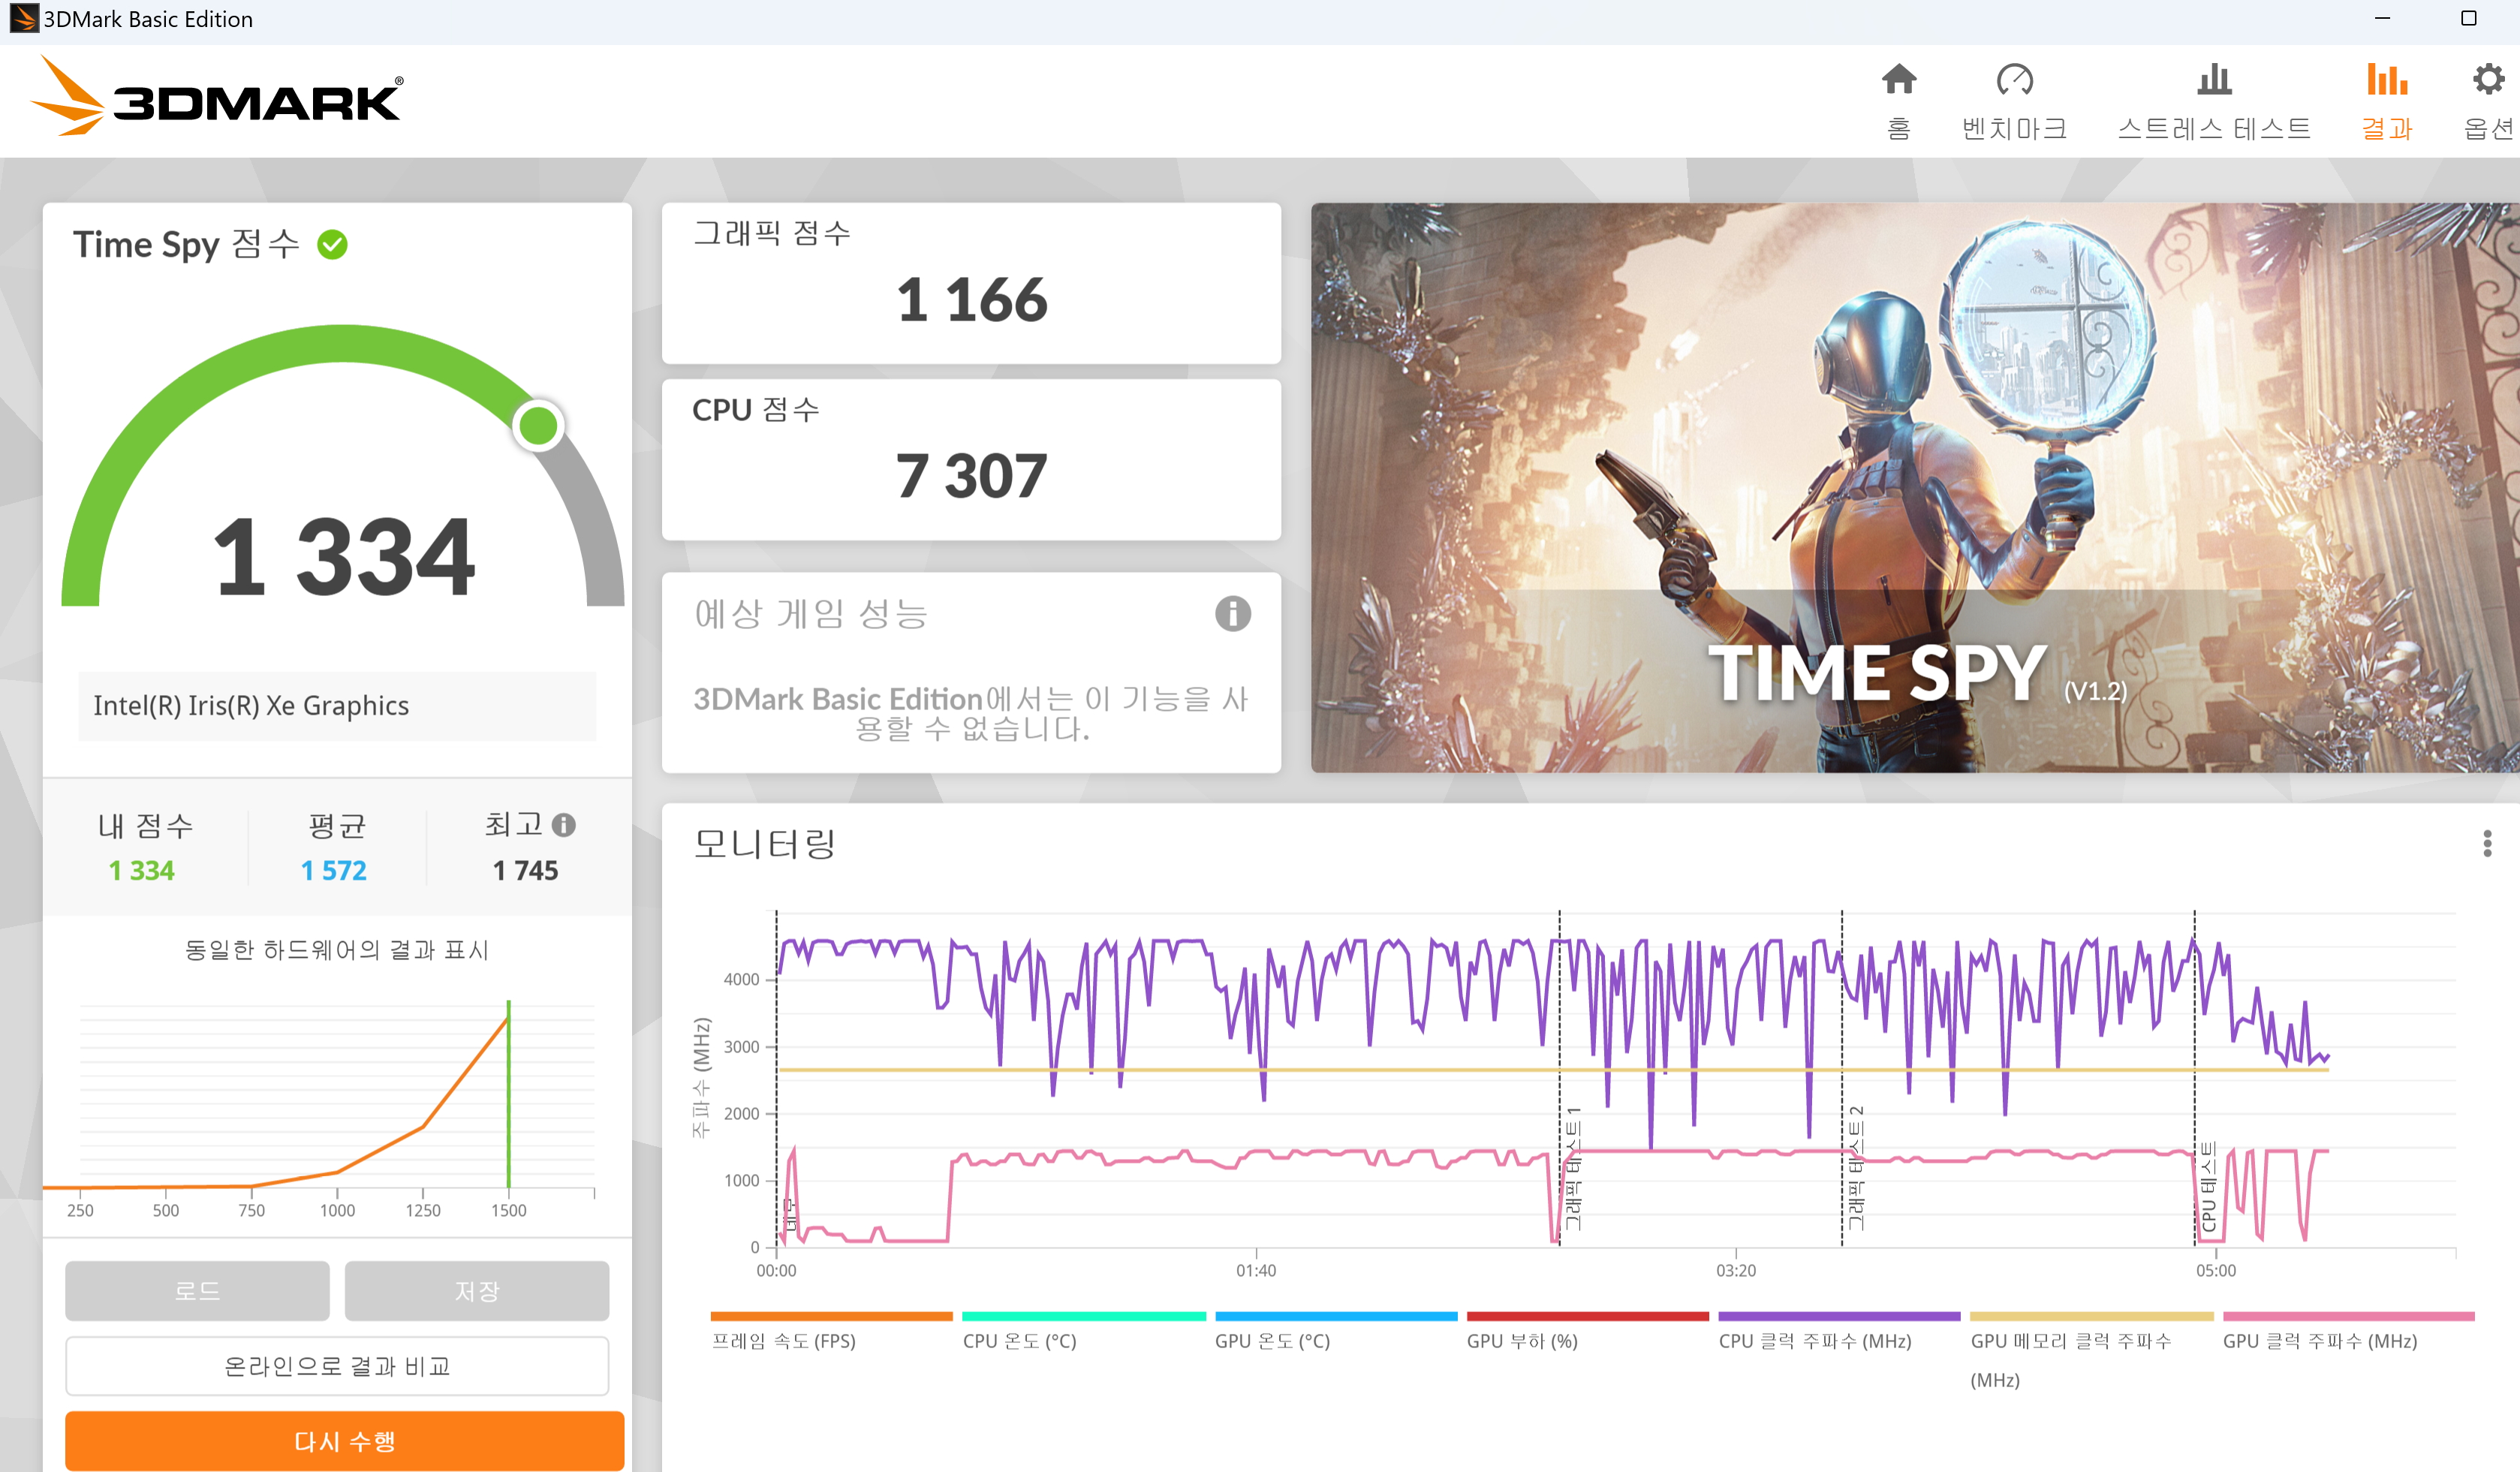Select the 결과 tab label

(2386, 128)
